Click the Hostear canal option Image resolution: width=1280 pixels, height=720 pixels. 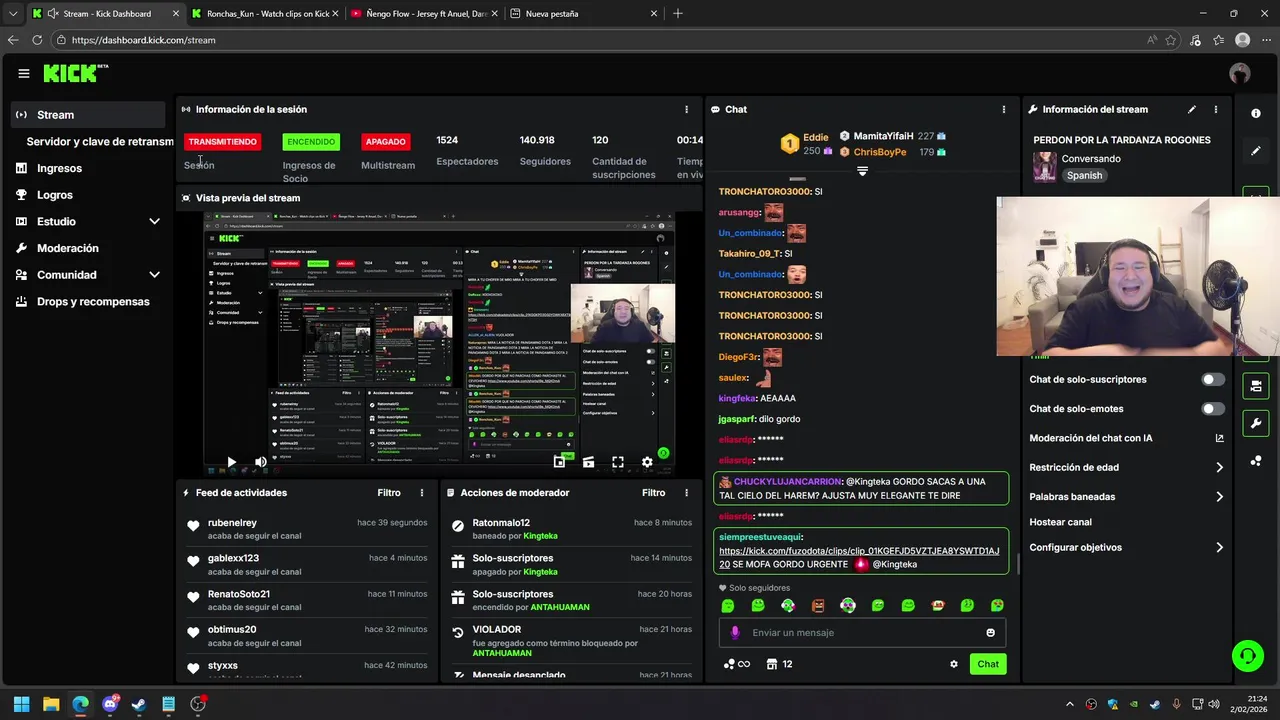[1060, 522]
